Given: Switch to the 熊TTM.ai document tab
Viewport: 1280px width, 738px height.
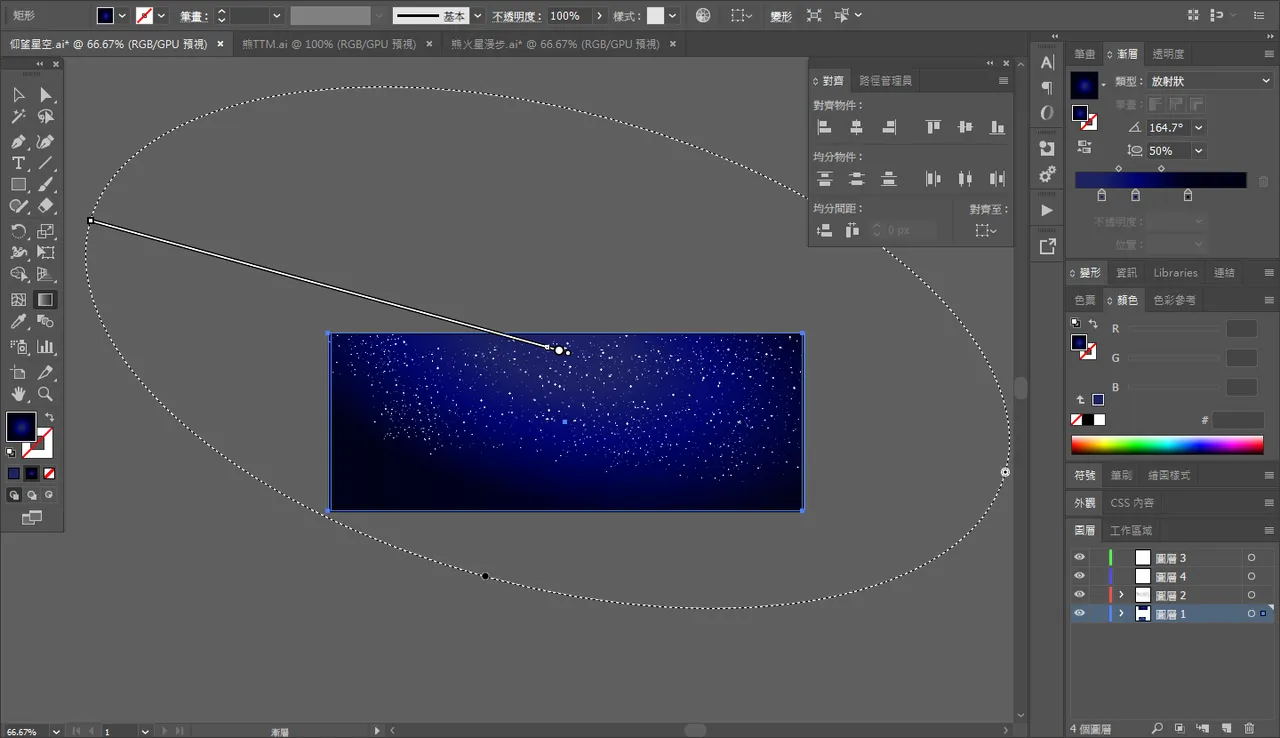Looking at the screenshot, I should click(x=330, y=44).
